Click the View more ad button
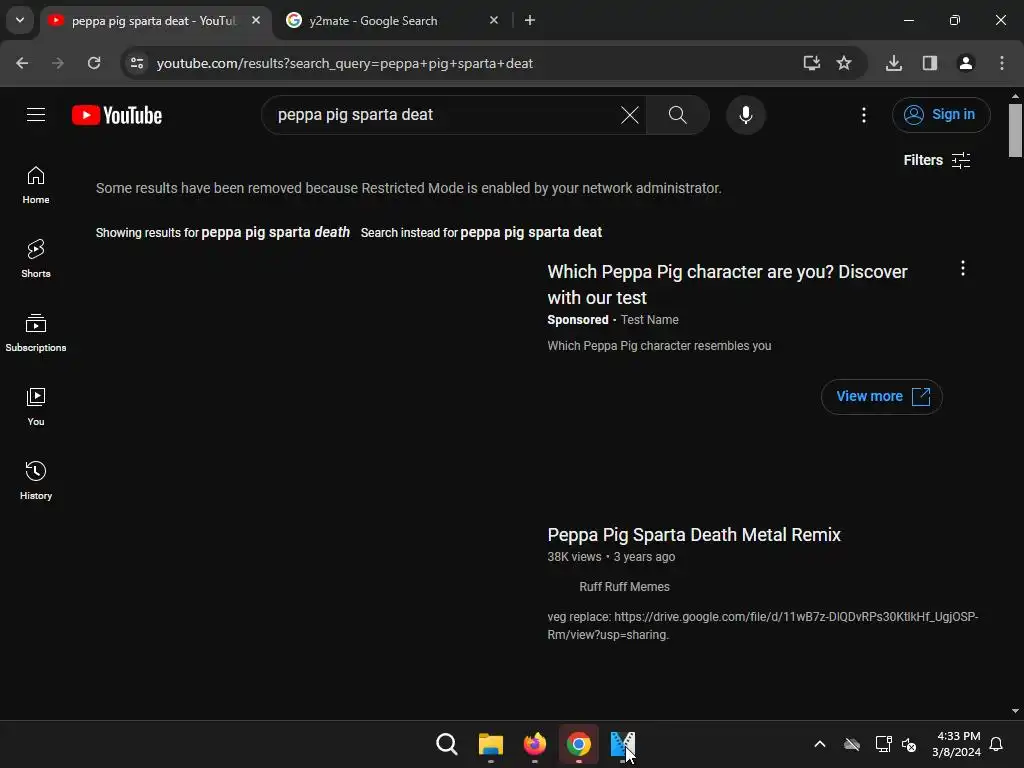Screen dimensions: 1024x768 coord(881,396)
